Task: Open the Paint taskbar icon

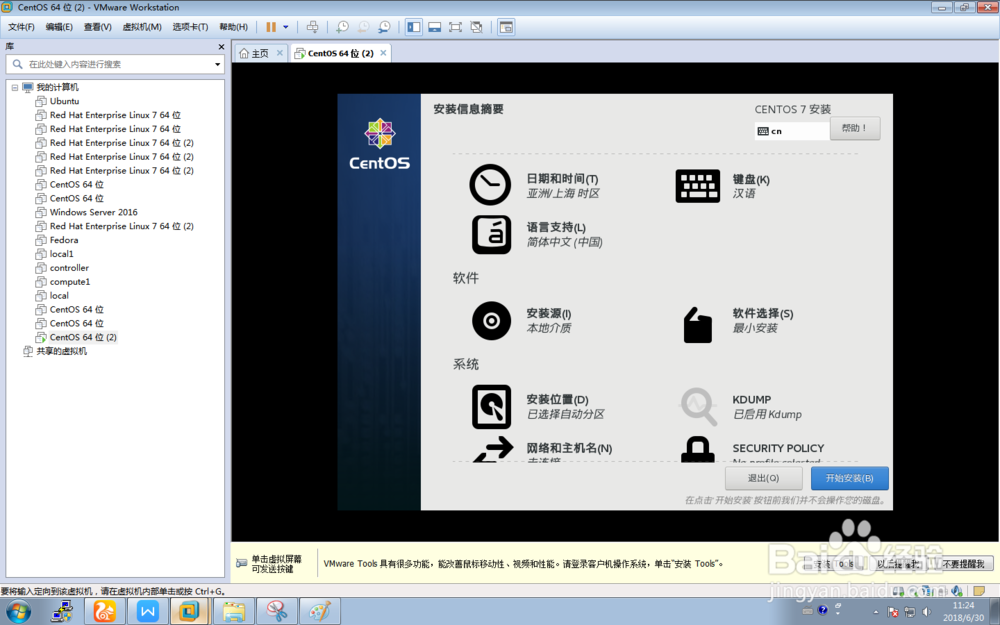Action: tap(320, 612)
